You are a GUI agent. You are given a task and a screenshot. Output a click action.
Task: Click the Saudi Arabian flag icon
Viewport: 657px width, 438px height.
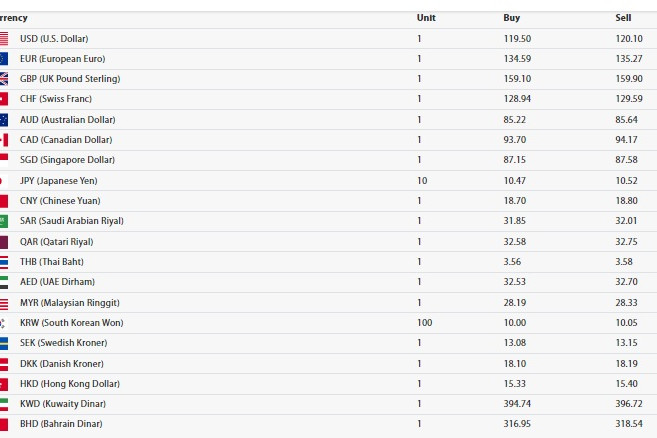tap(4, 221)
